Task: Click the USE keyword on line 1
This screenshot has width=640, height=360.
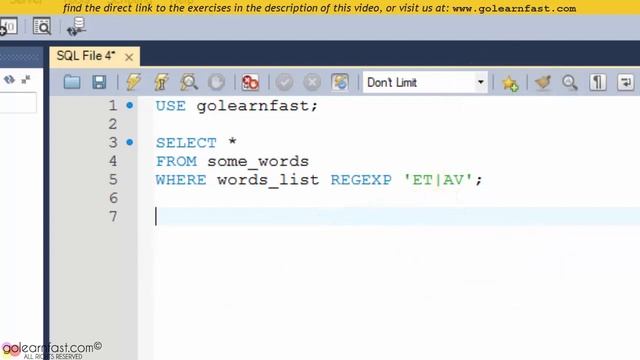Action: [171, 106]
